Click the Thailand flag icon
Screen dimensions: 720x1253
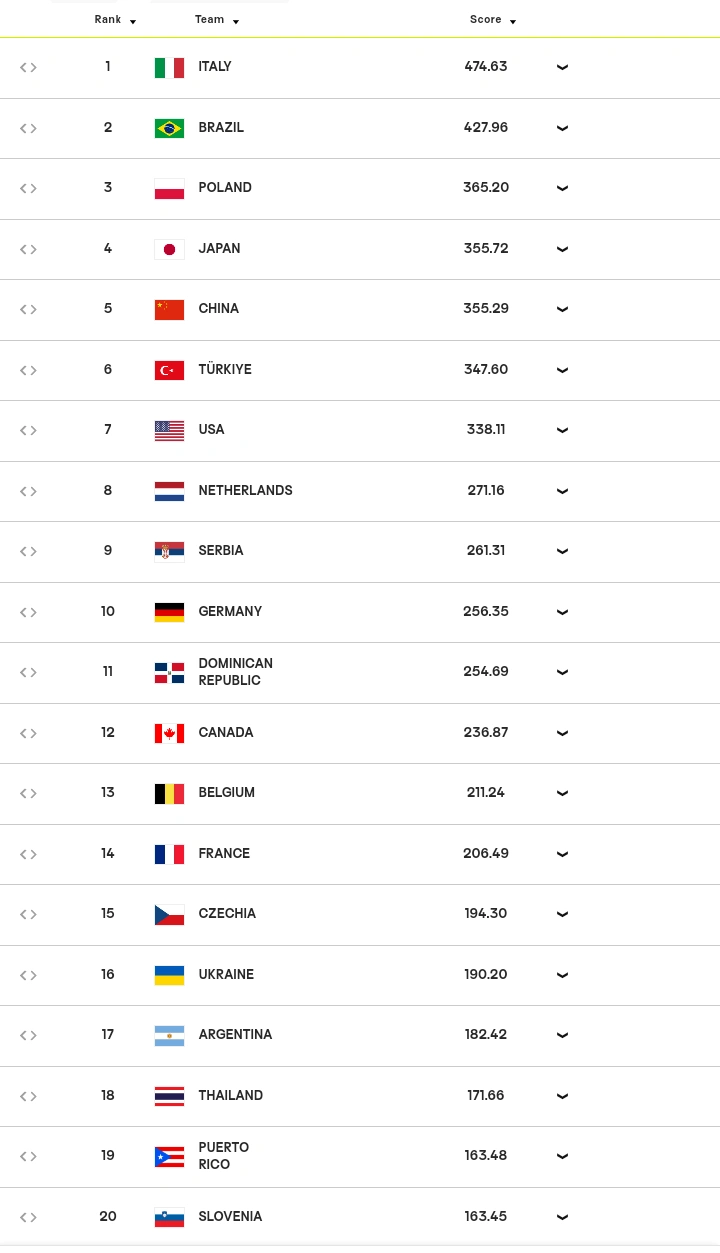(x=169, y=1096)
